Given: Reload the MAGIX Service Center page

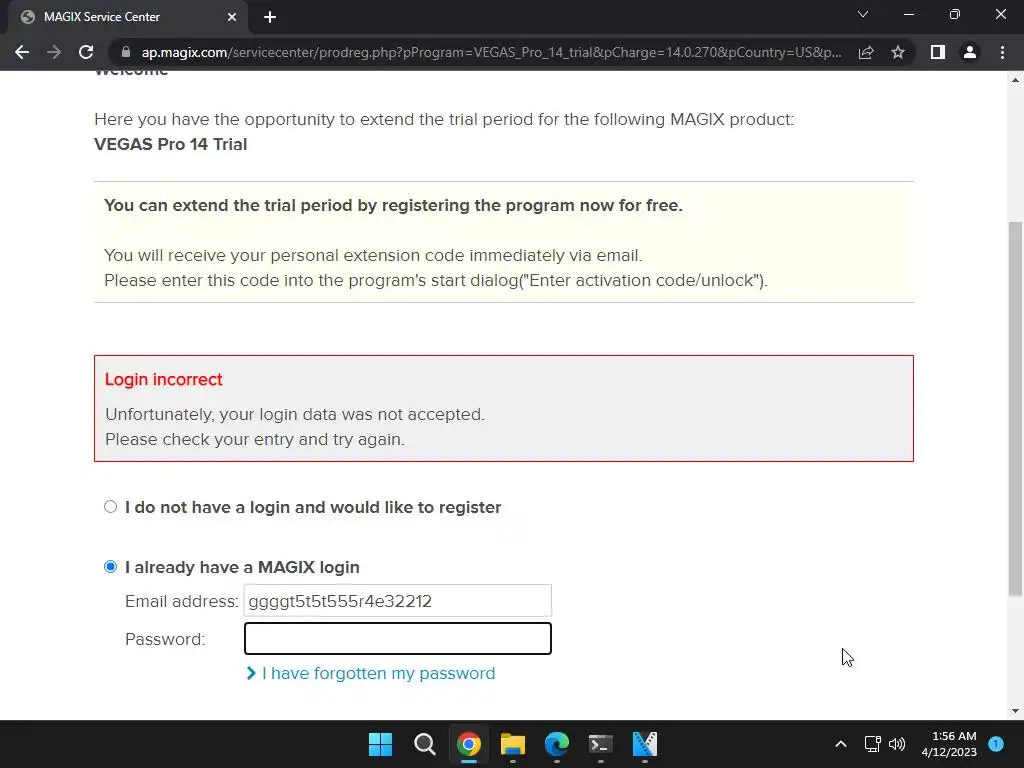Looking at the screenshot, I should [x=86, y=52].
